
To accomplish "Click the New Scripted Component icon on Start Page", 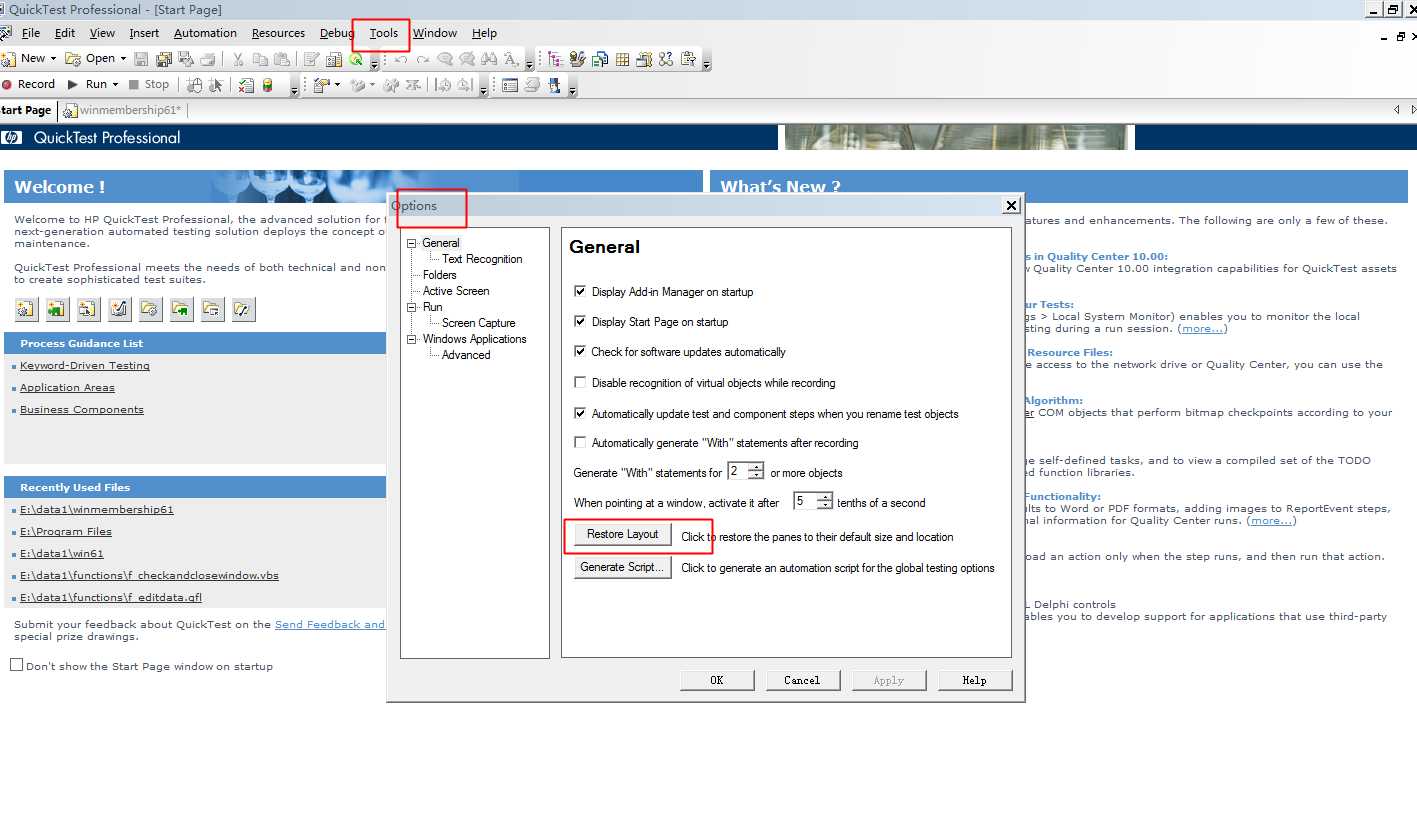I will coord(119,309).
